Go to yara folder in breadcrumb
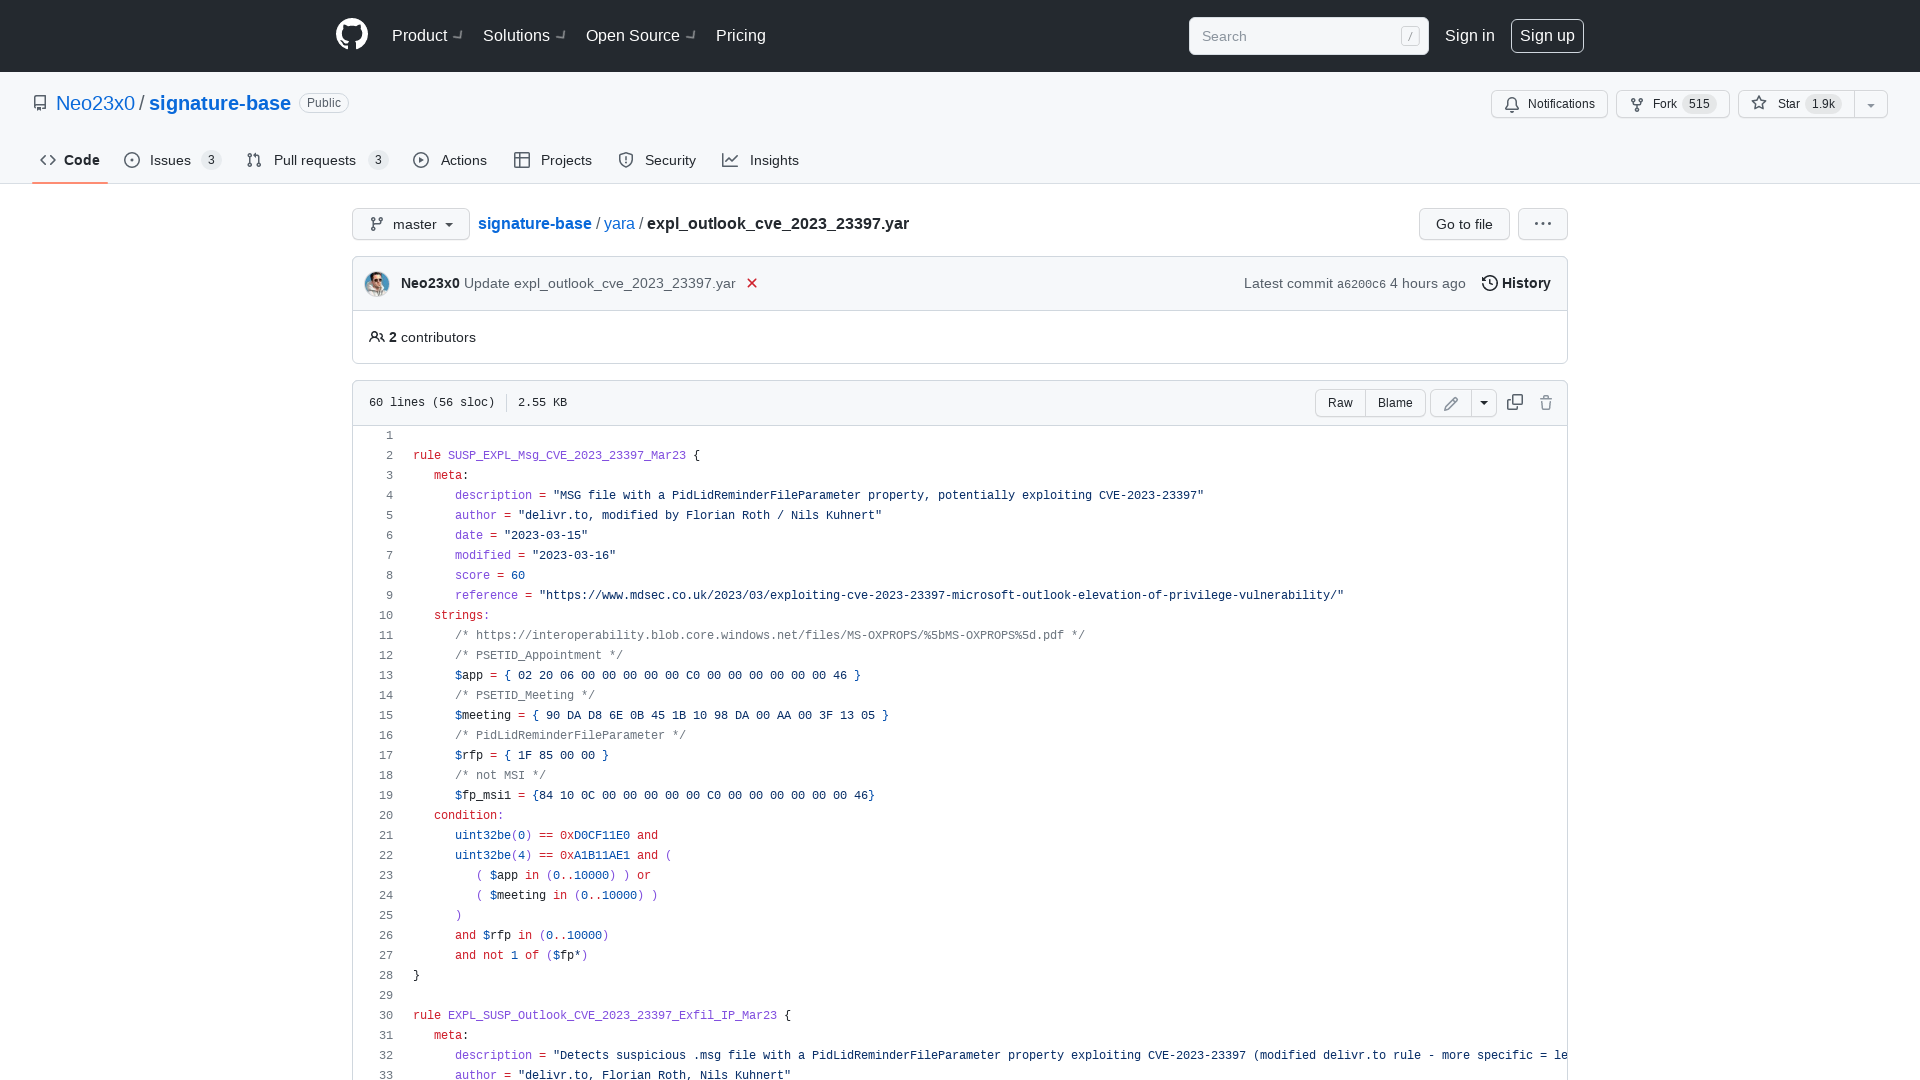The width and height of the screenshot is (1920, 1080). 619,223
